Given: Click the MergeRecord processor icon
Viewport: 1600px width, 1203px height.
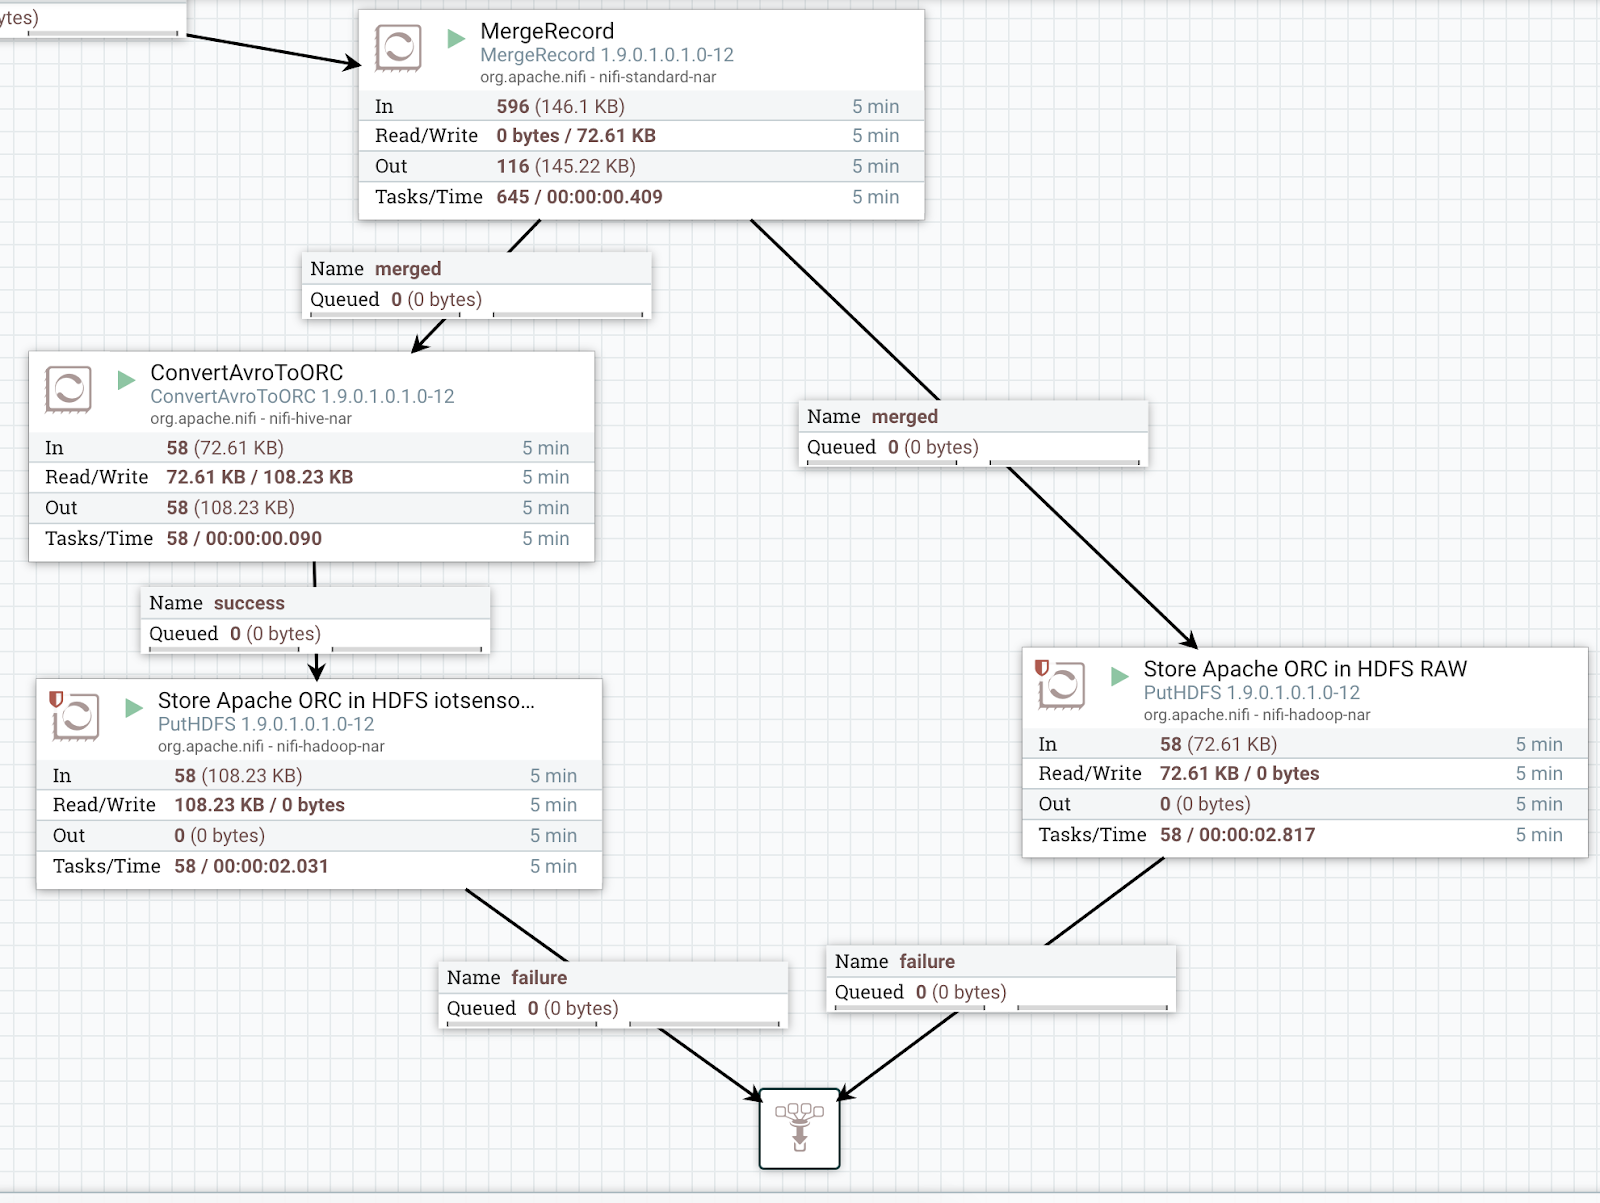Looking at the screenshot, I should click(398, 47).
